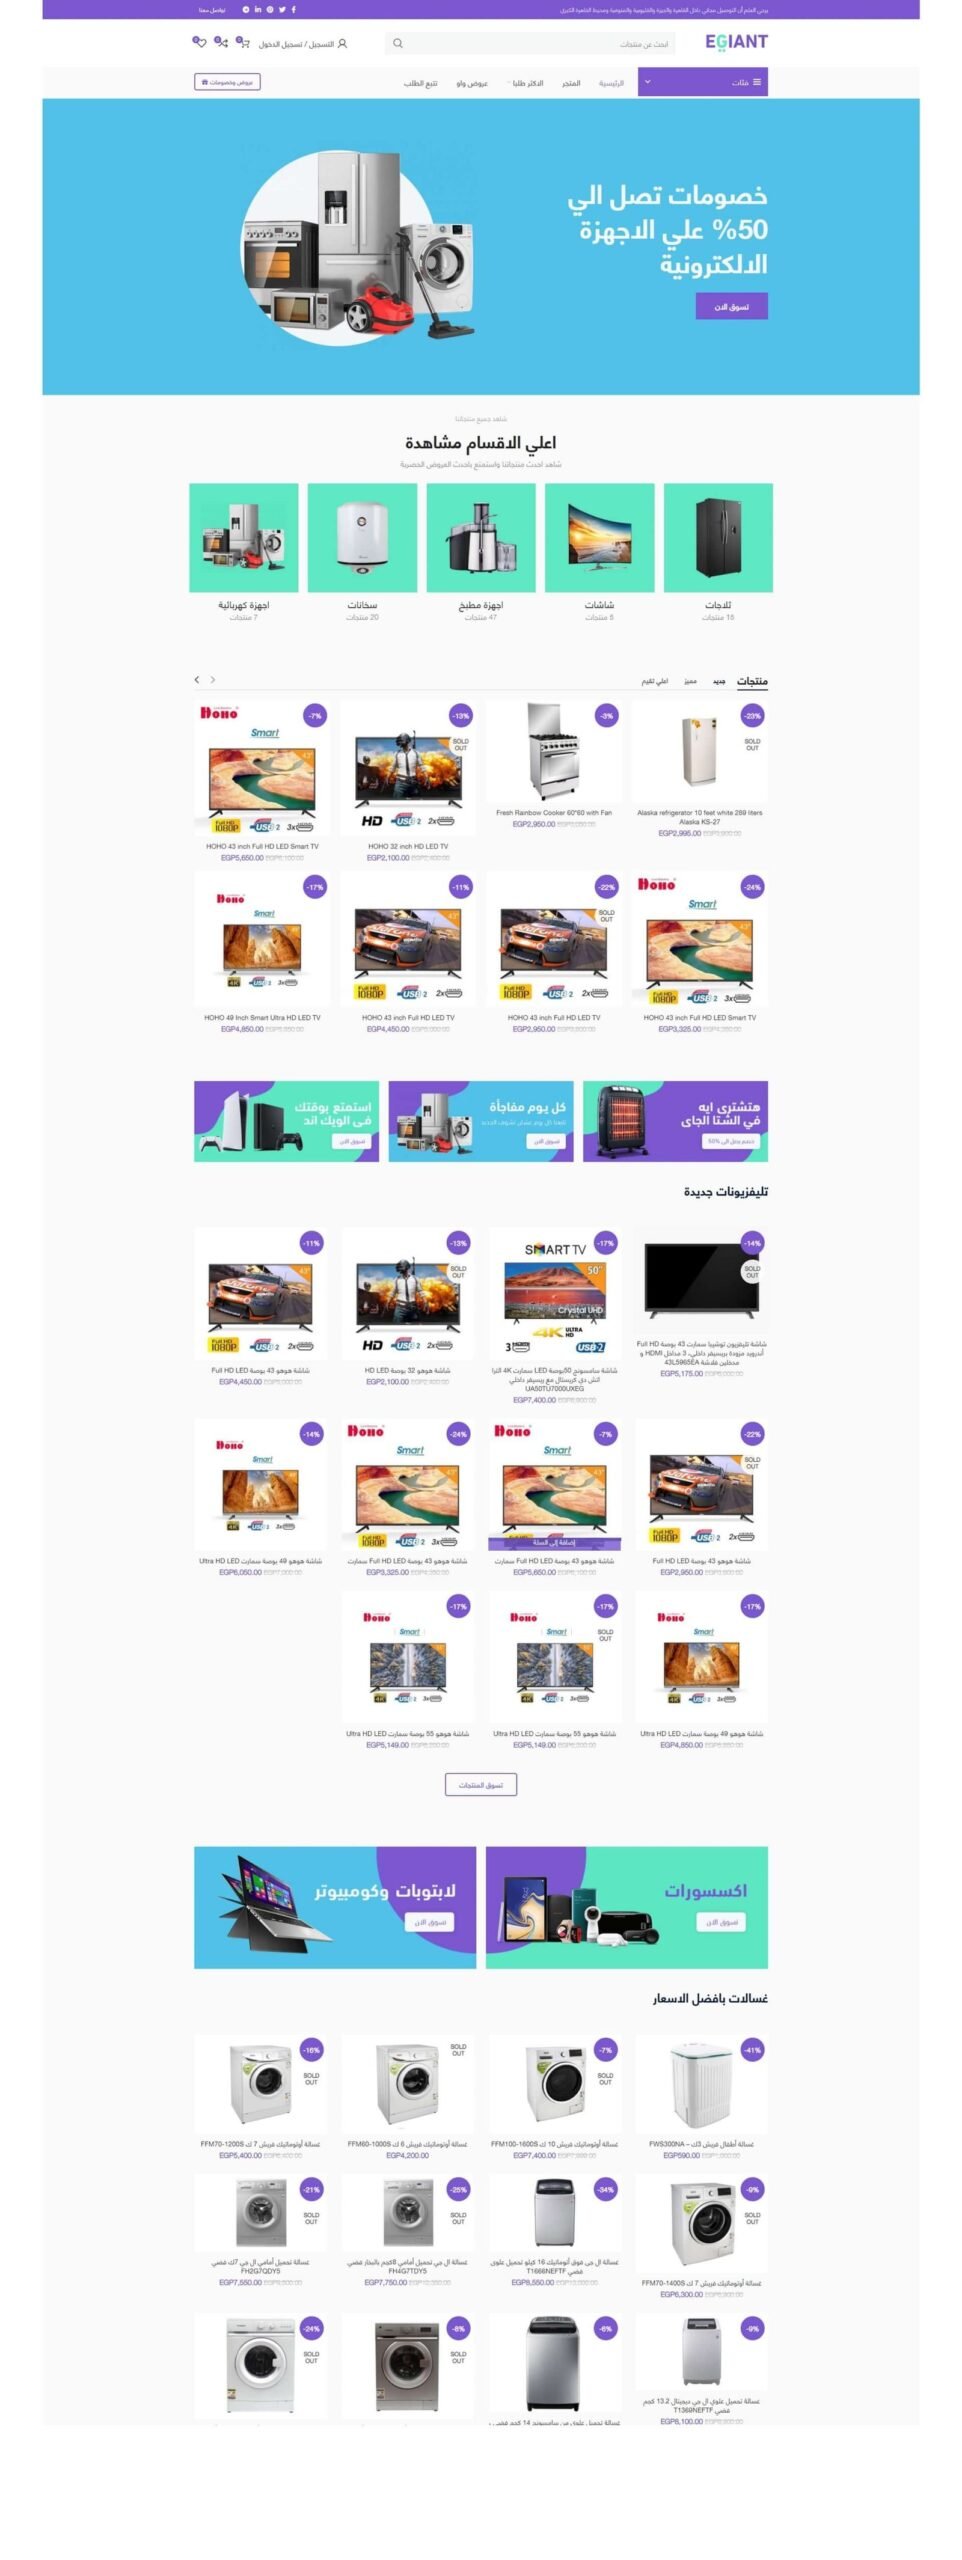Open the compare products shuffle icon
Viewport: 962px width, 2560px height.
click(221, 43)
